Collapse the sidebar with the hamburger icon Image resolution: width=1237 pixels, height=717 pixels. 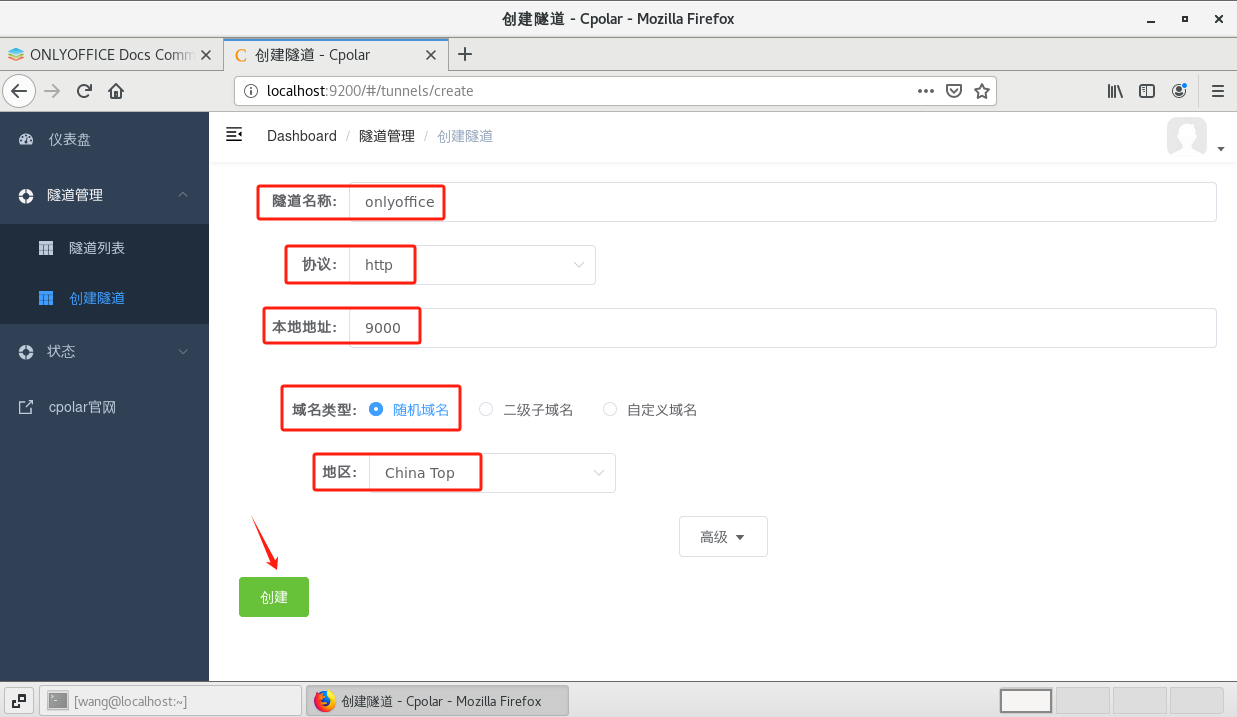233,134
